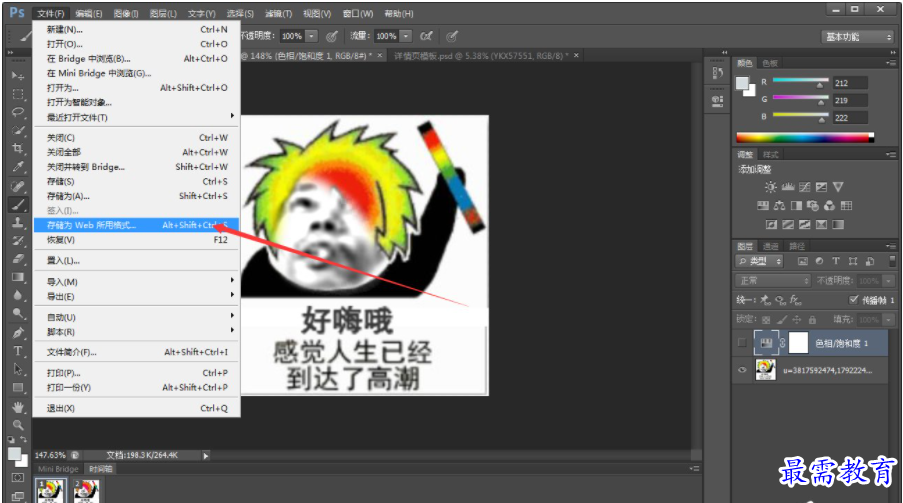Hide the u=3817592474 image layer

(x=742, y=370)
